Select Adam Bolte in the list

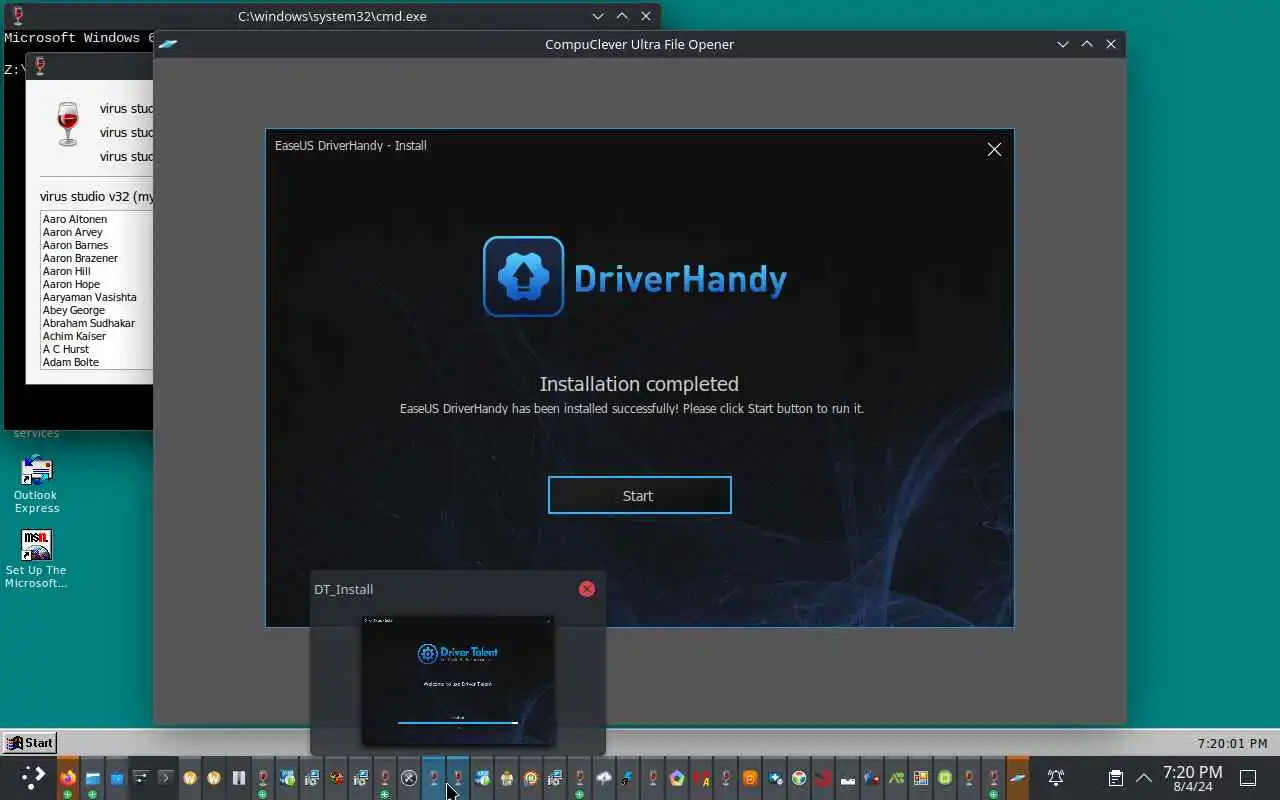click(x=71, y=362)
